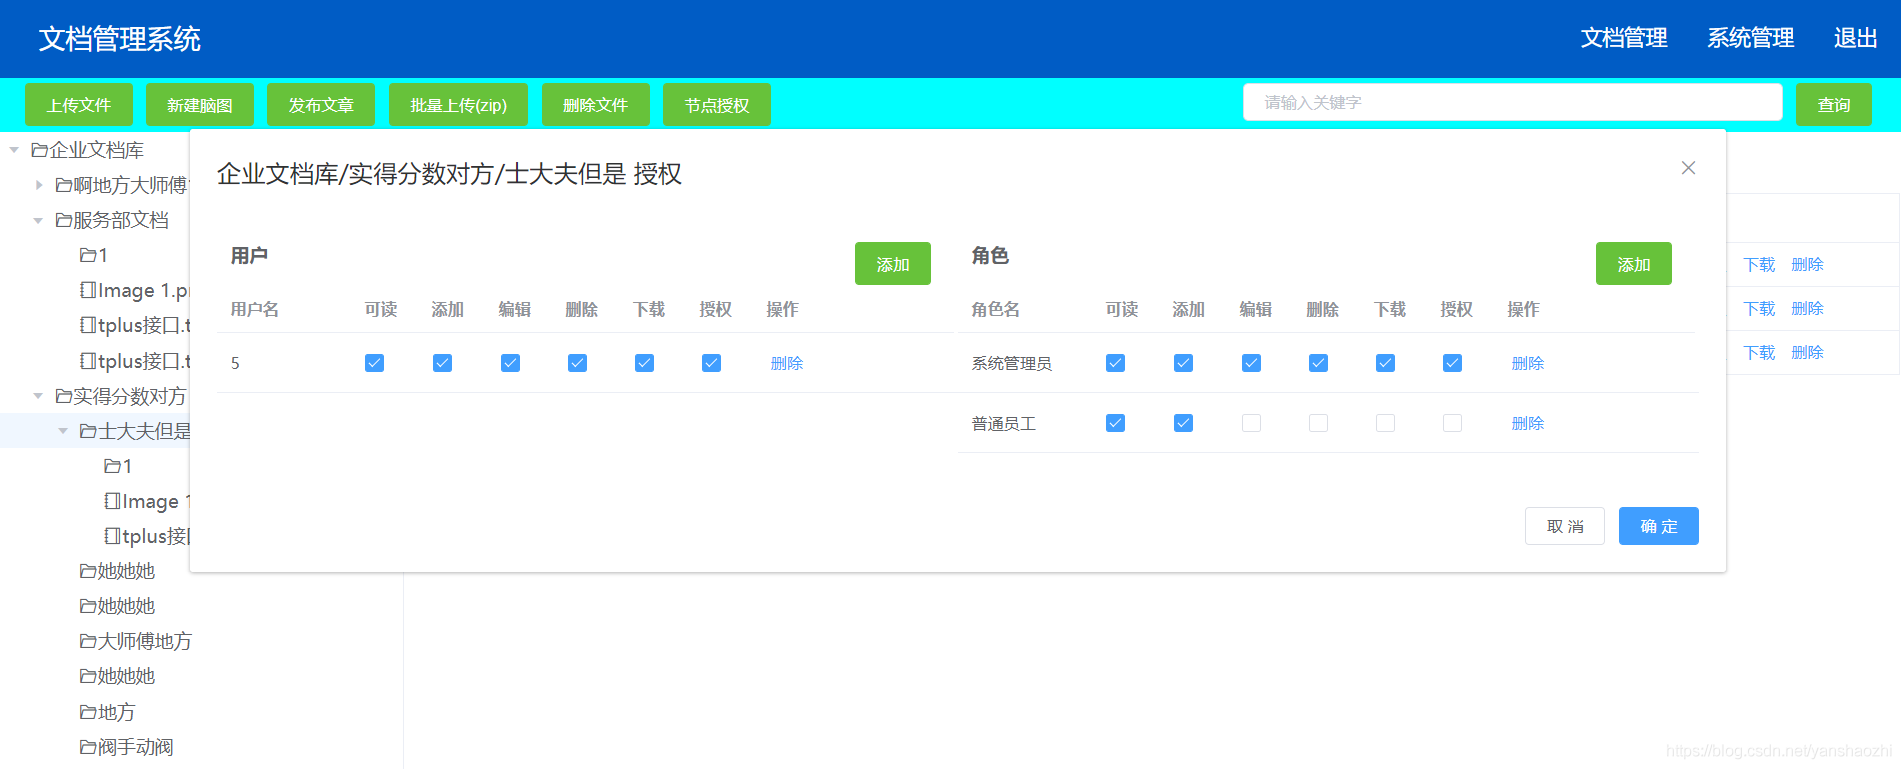Click the 批量上传(zip) toolbar button
The width and height of the screenshot is (1901, 769).
click(458, 105)
